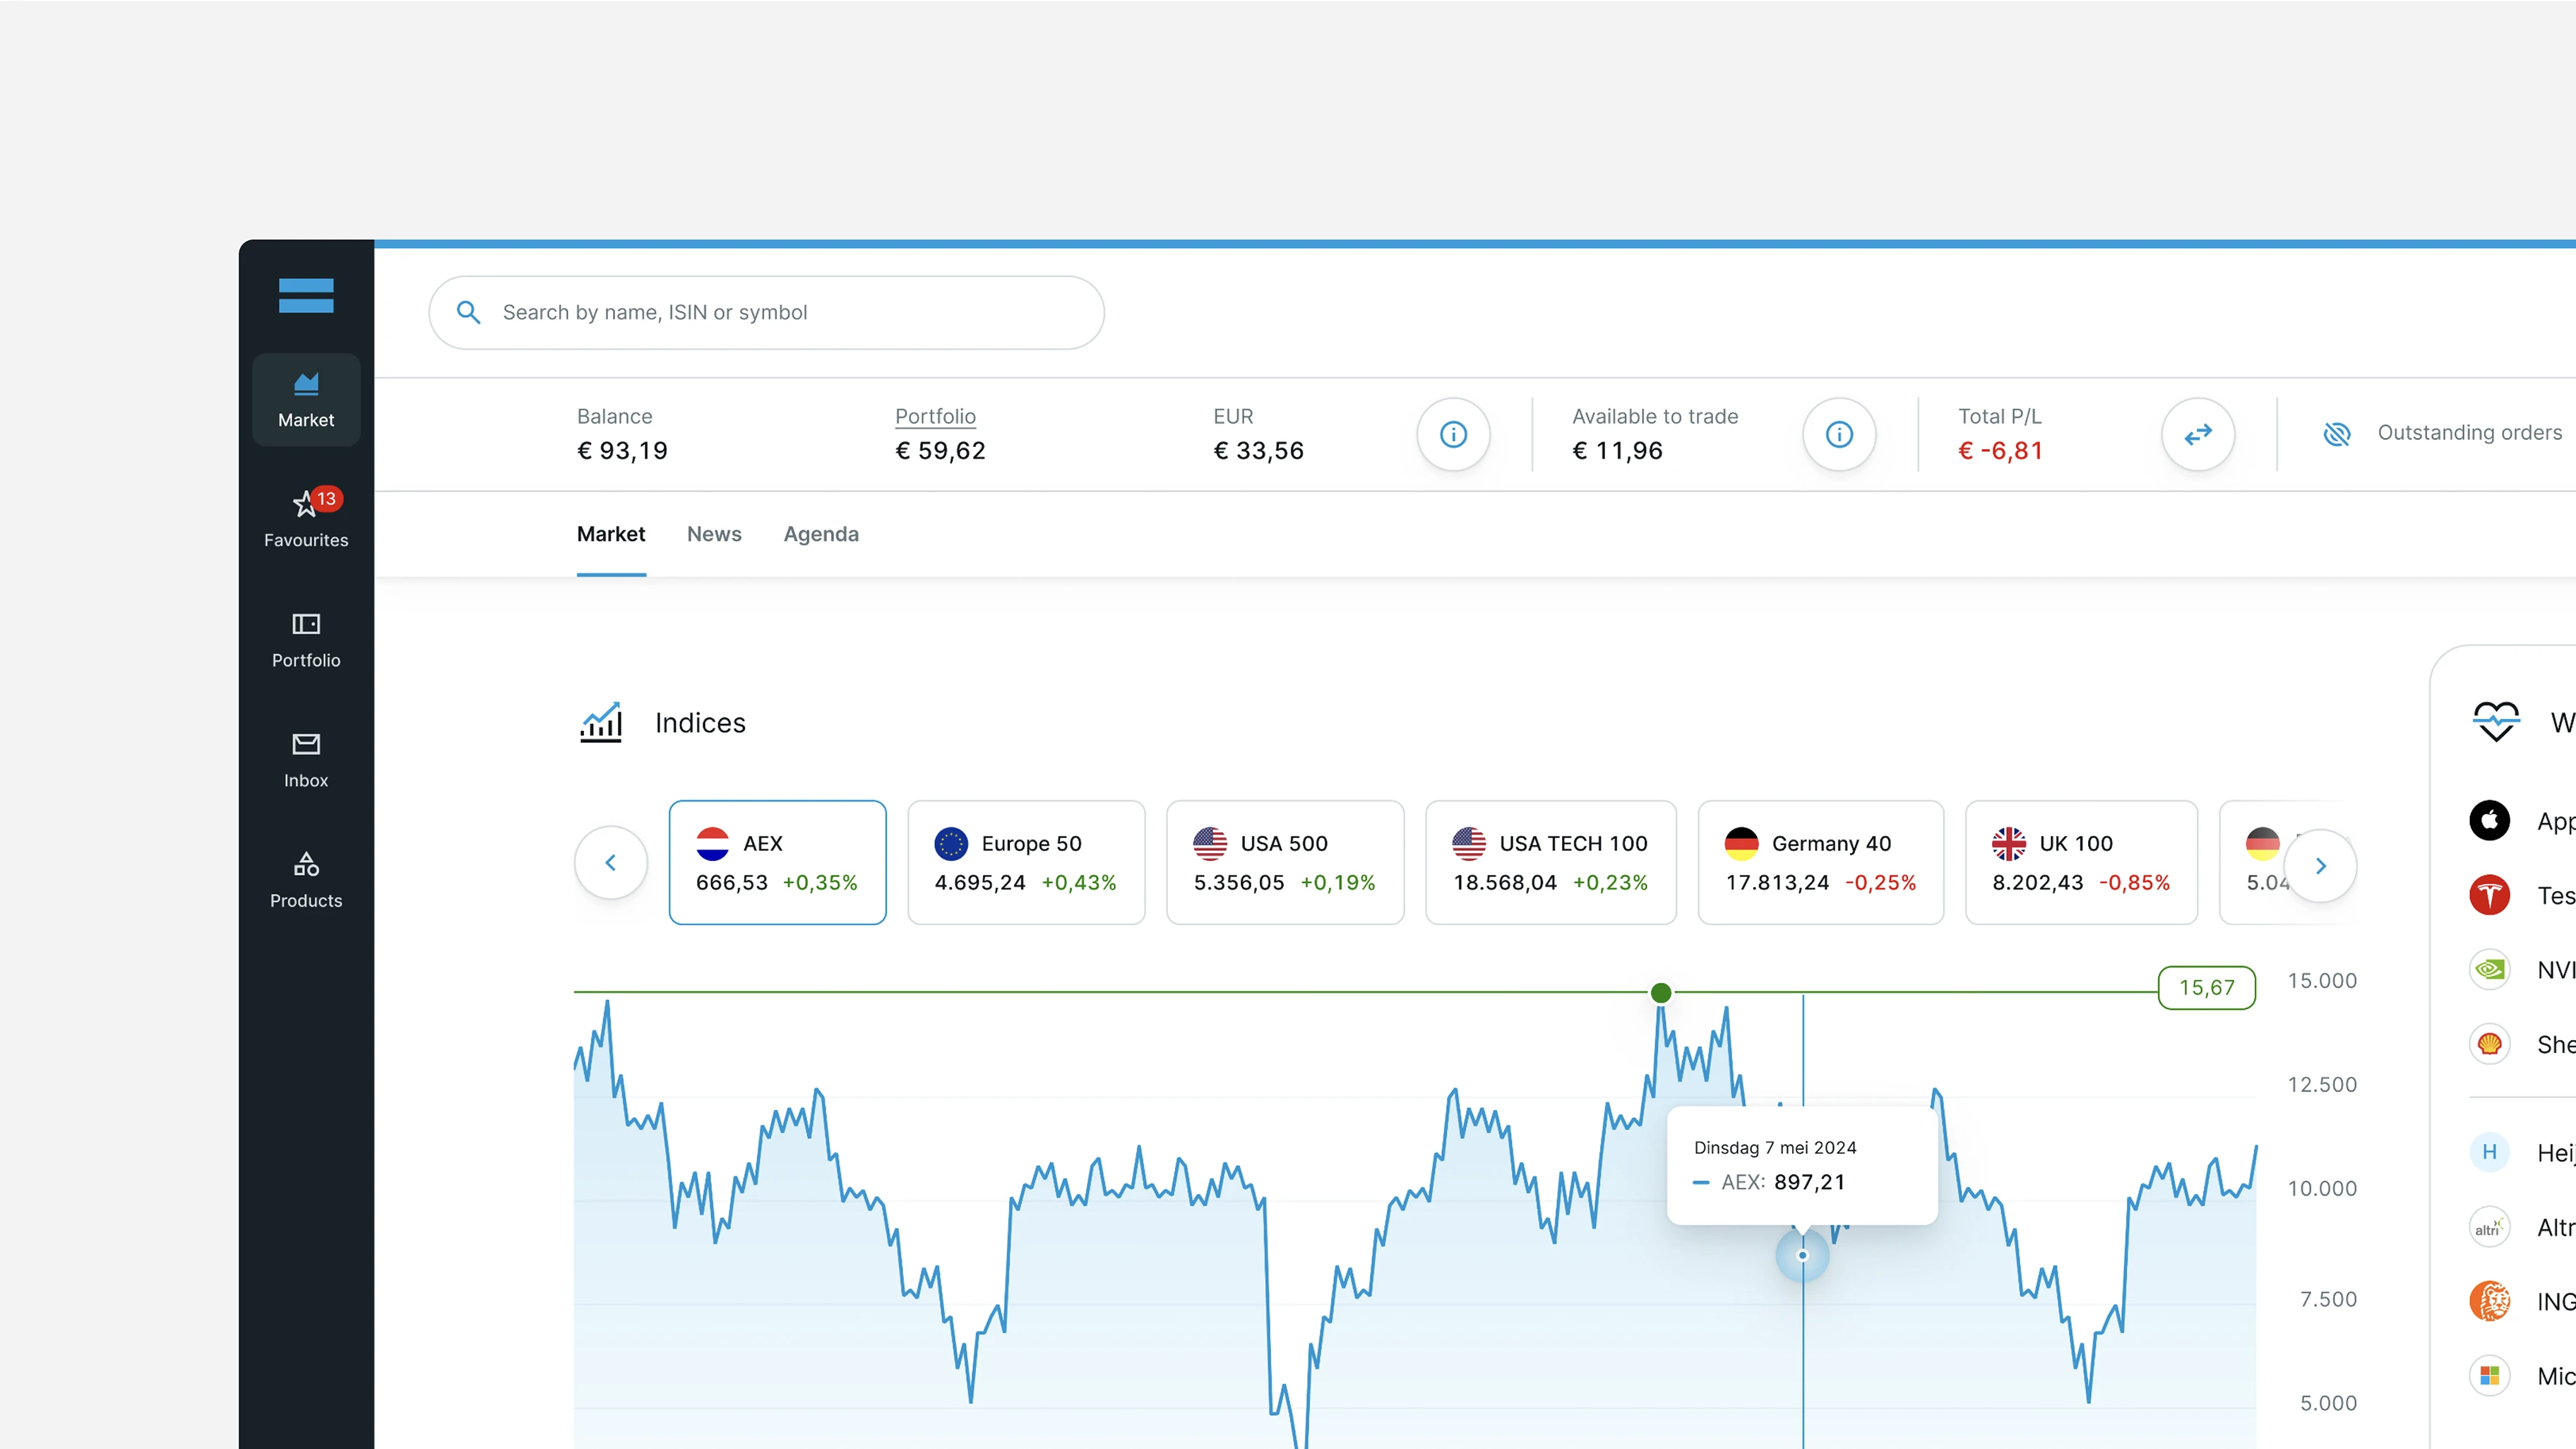This screenshot has width=2576, height=1449.
Task: Switch to the Market tab
Action: [611, 534]
